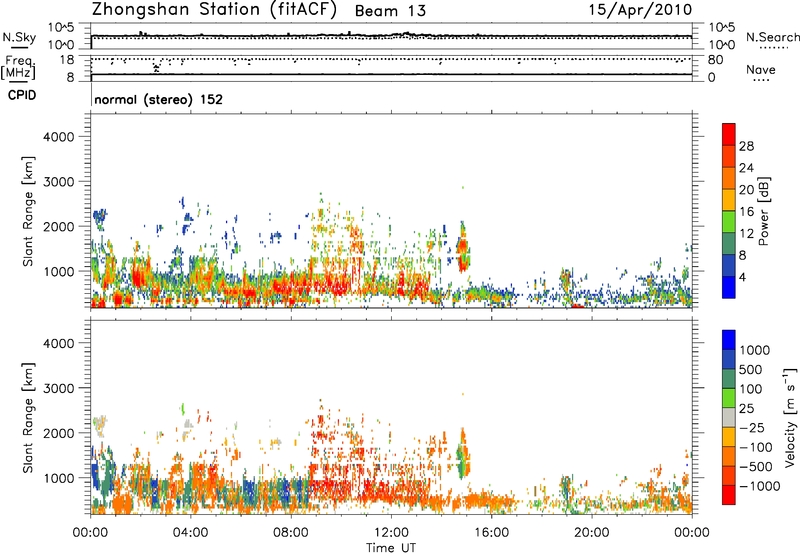
Task: Click the Zhongshan Station (fitACF) plot title
Action: pyautogui.click(x=229, y=10)
